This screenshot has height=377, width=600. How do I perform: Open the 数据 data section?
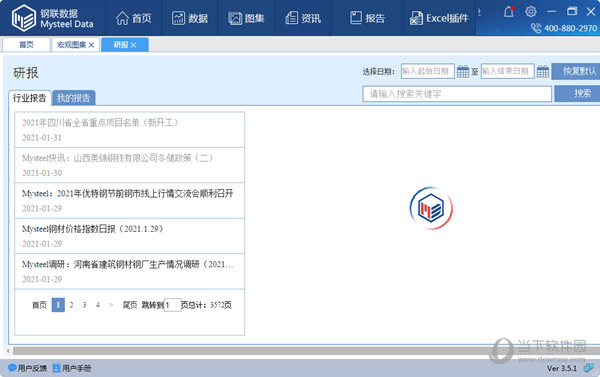point(190,18)
